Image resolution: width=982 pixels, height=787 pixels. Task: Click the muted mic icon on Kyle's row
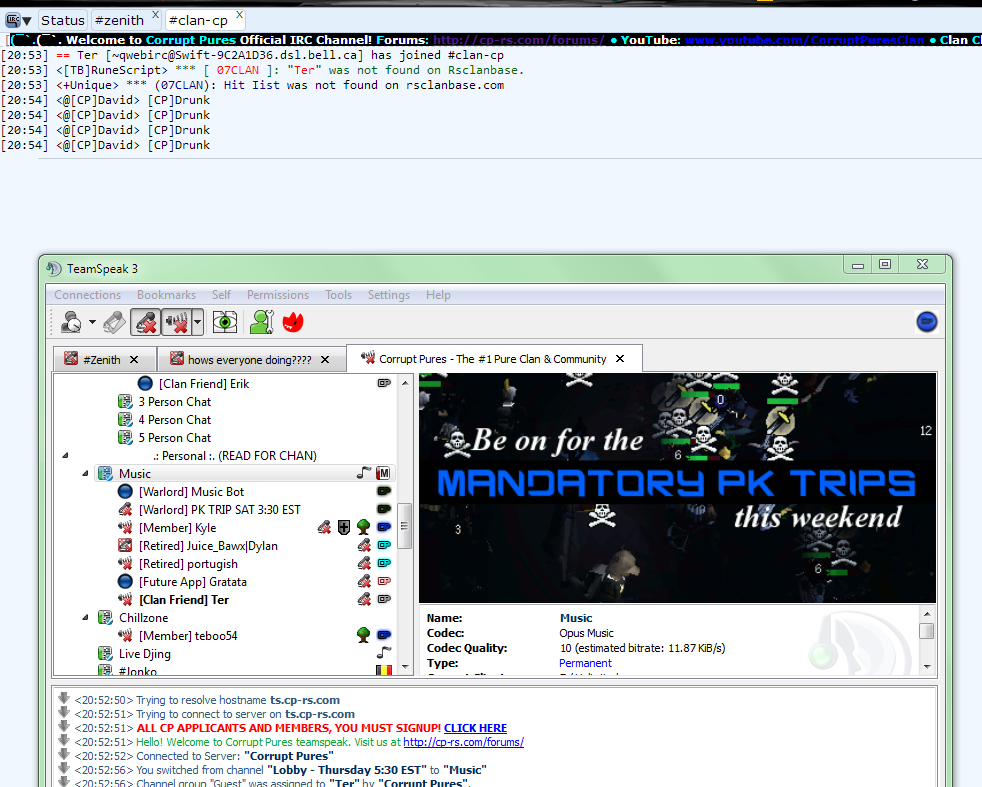point(324,528)
